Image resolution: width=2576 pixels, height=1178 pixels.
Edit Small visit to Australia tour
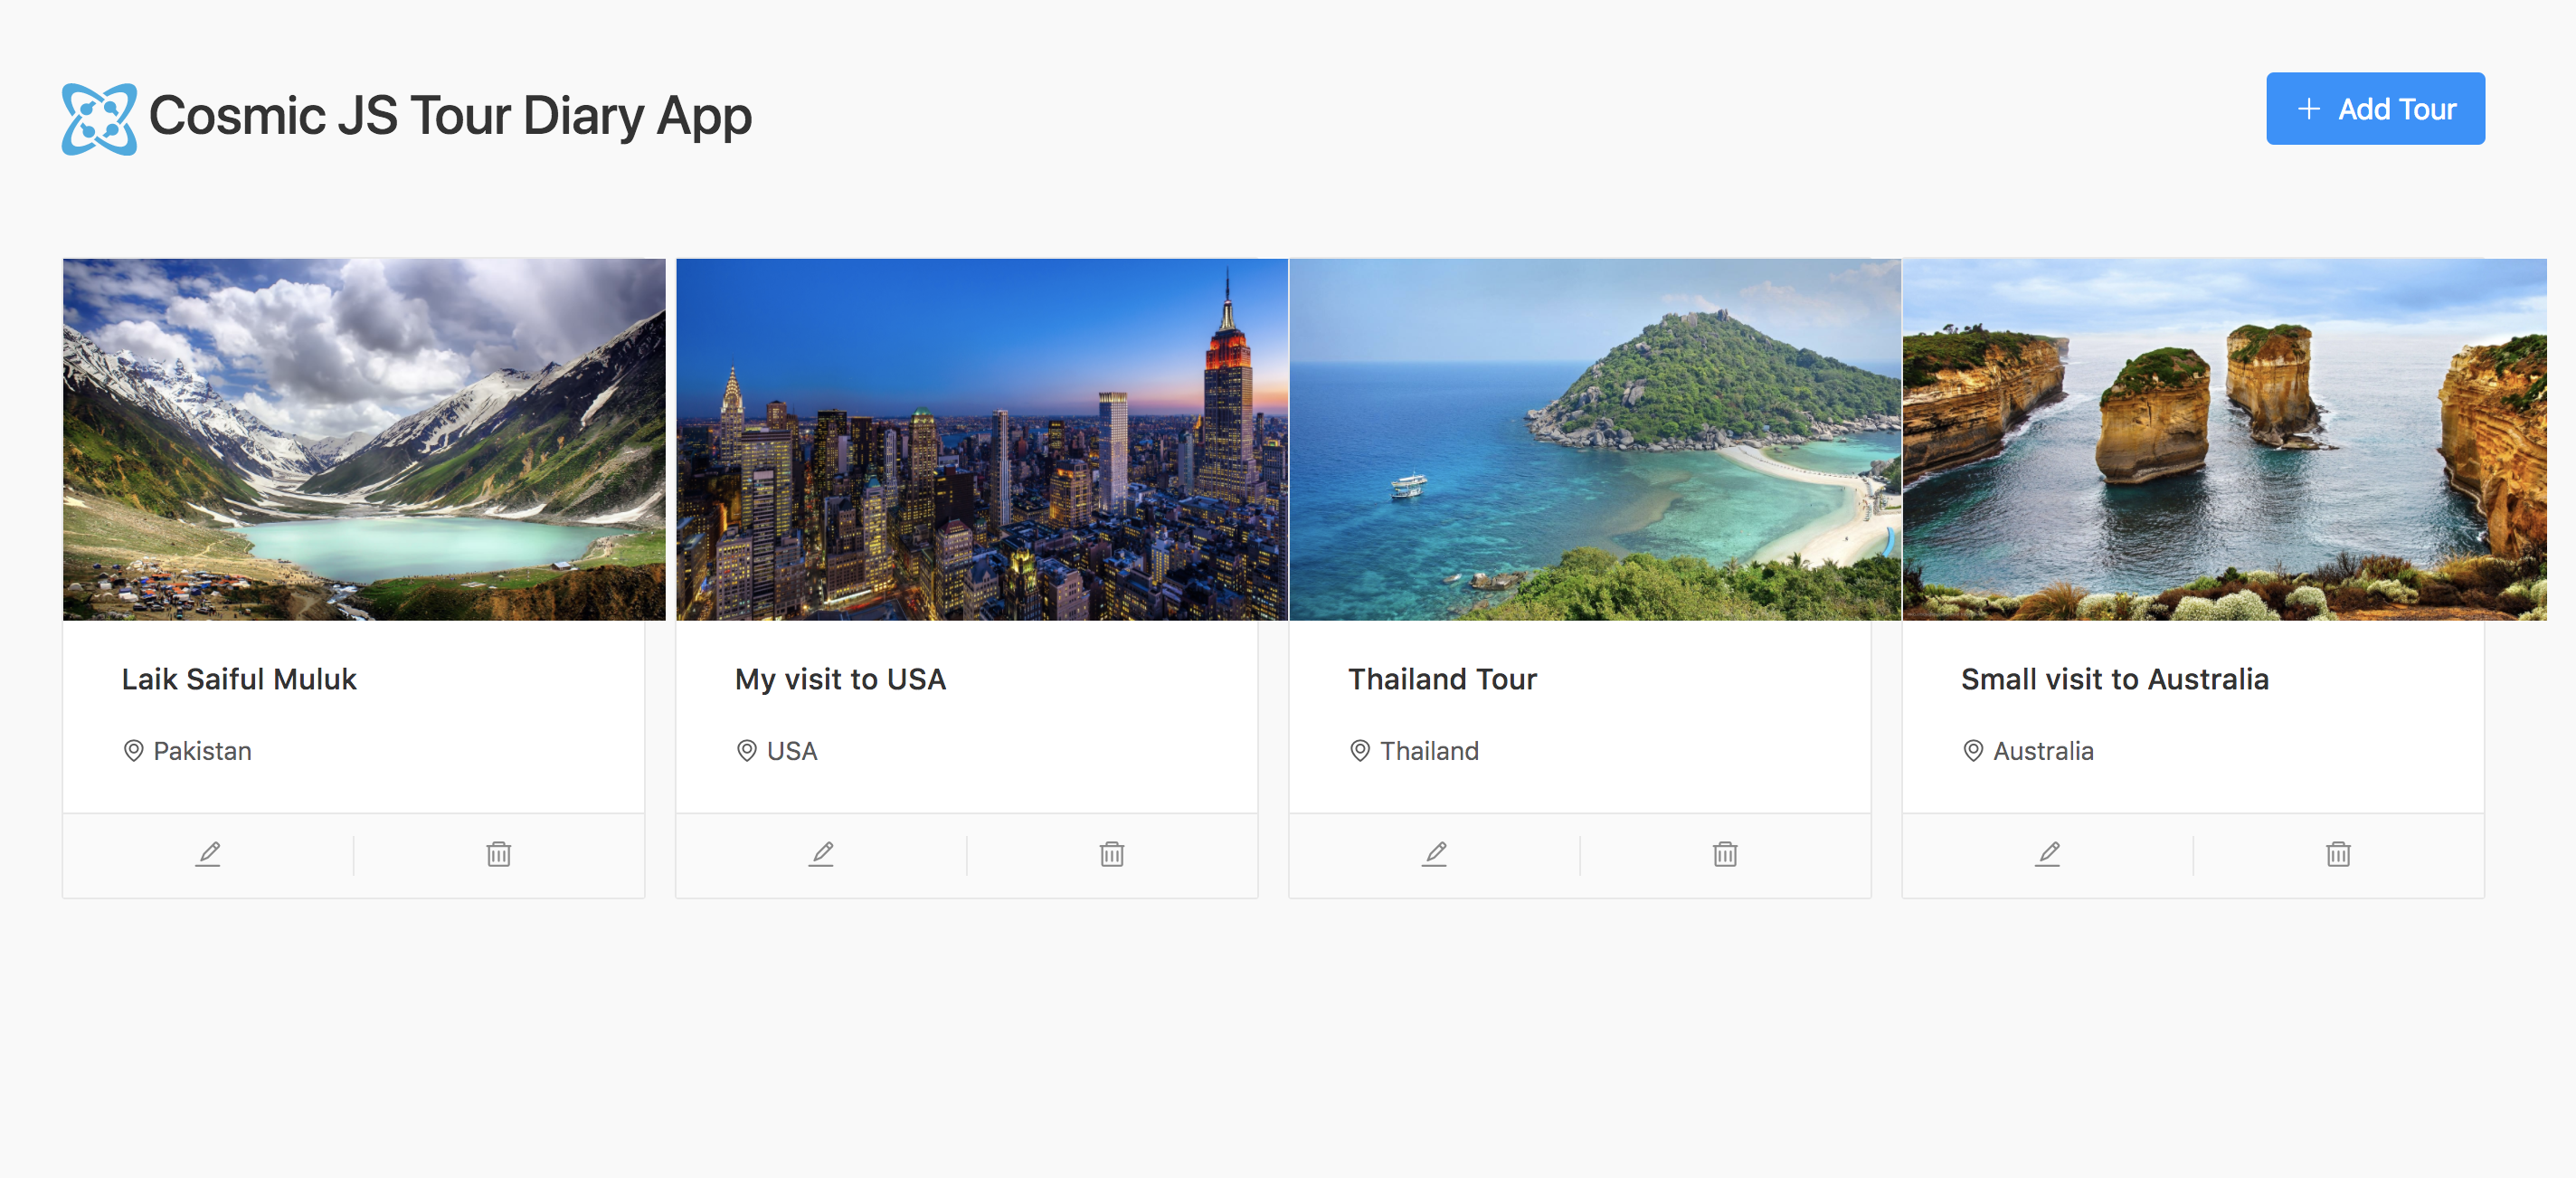coord(2047,854)
